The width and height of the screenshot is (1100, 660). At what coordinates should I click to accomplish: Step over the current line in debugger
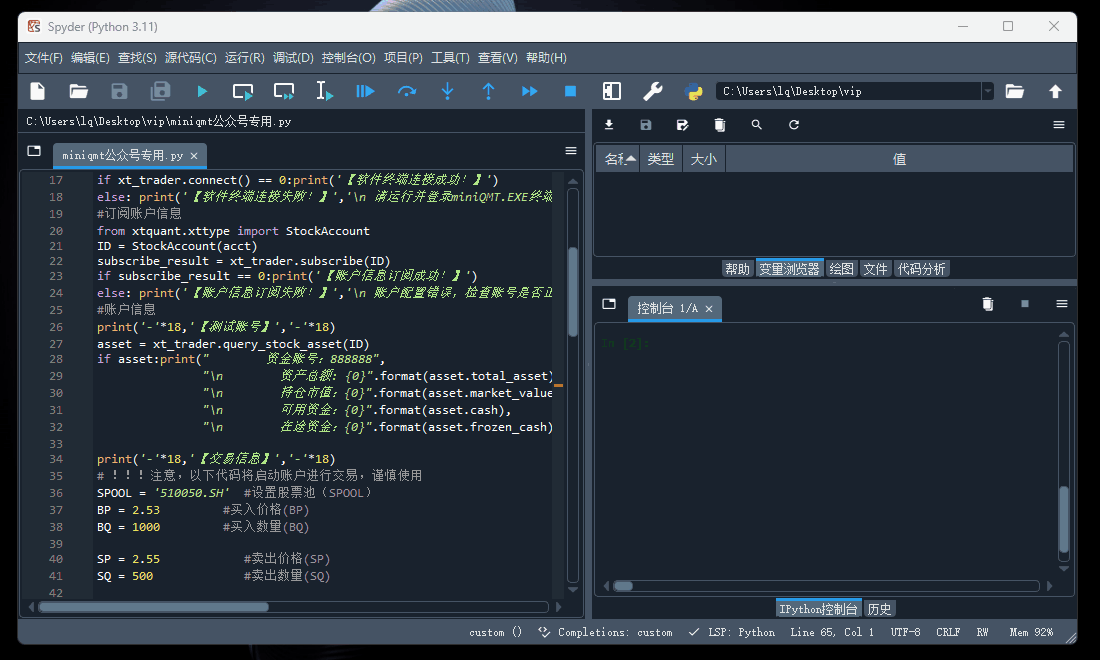tap(407, 91)
